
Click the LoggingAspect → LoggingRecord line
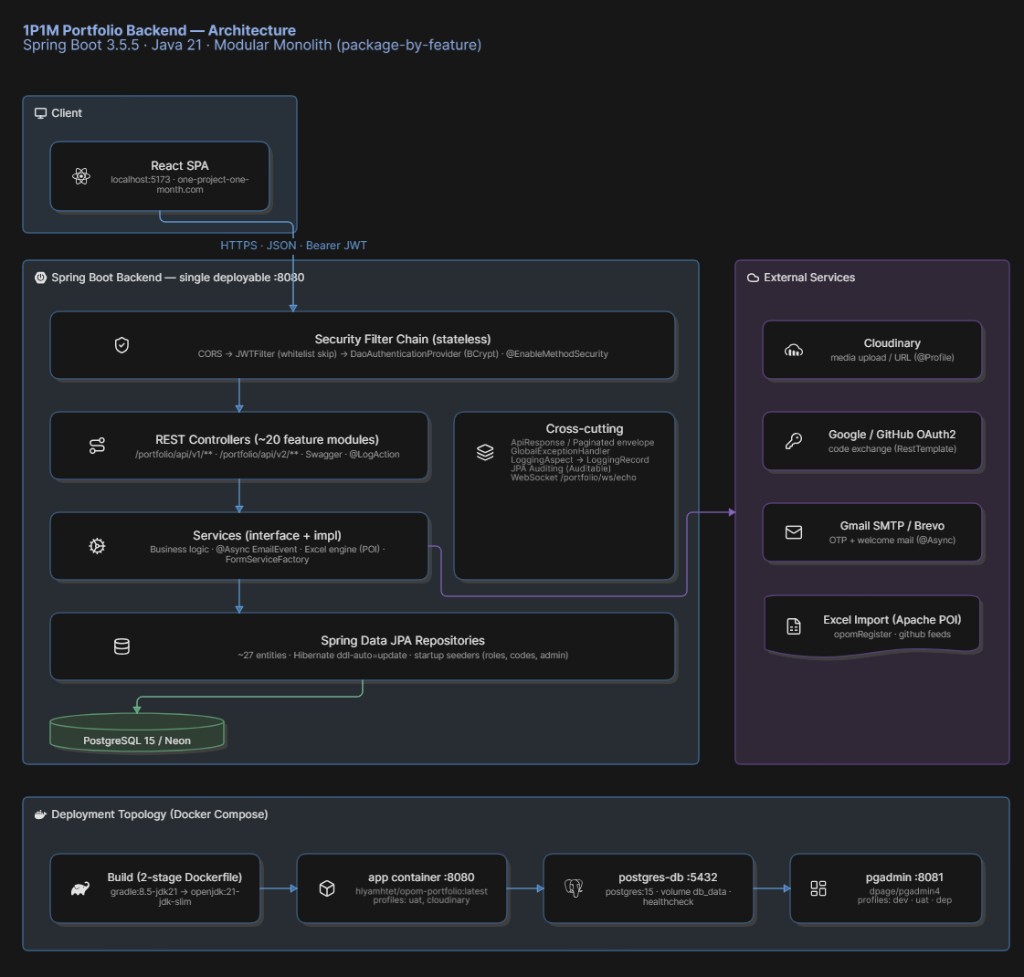coord(580,460)
